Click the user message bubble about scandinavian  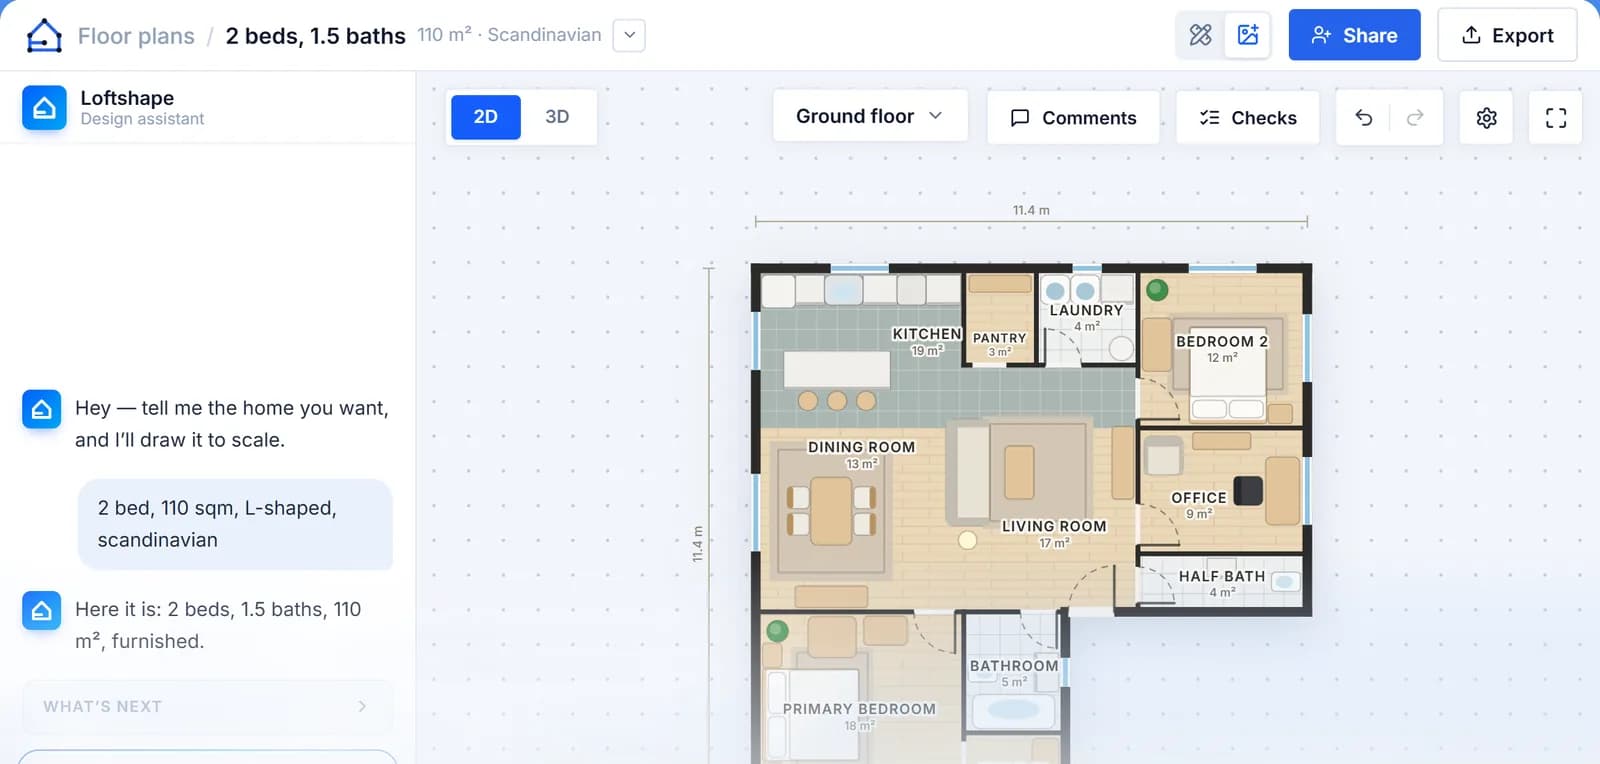[235, 524]
